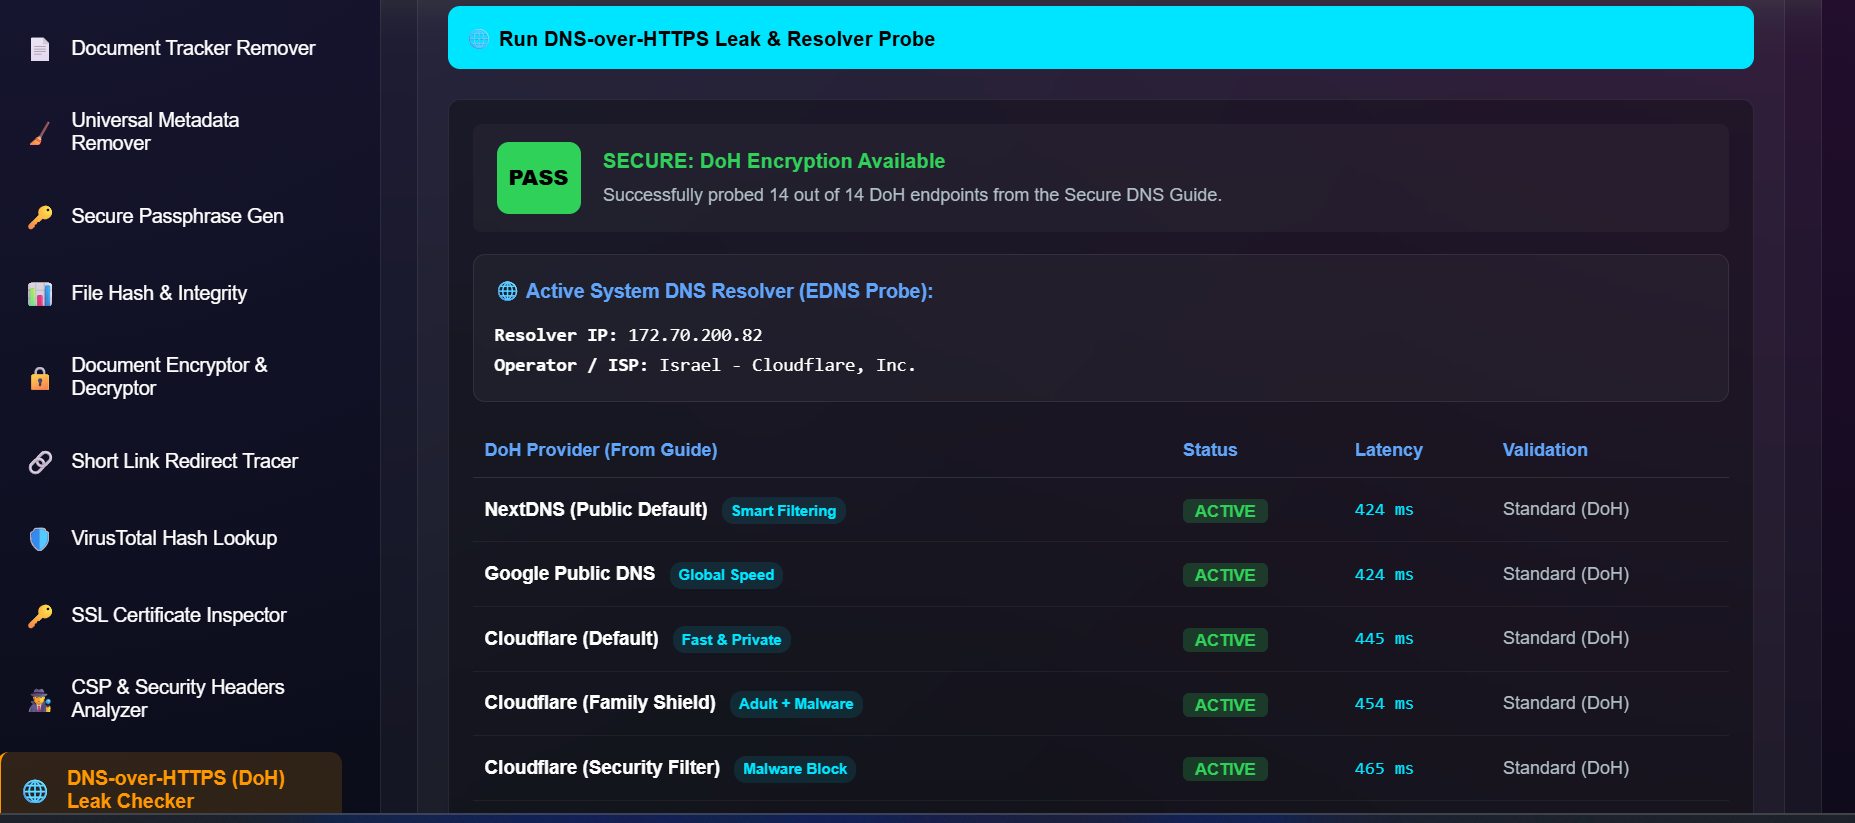The width and height of the screenshot is (1855, 823).
Task: Click Google Public DNS provider name
Action: [570, 574]
